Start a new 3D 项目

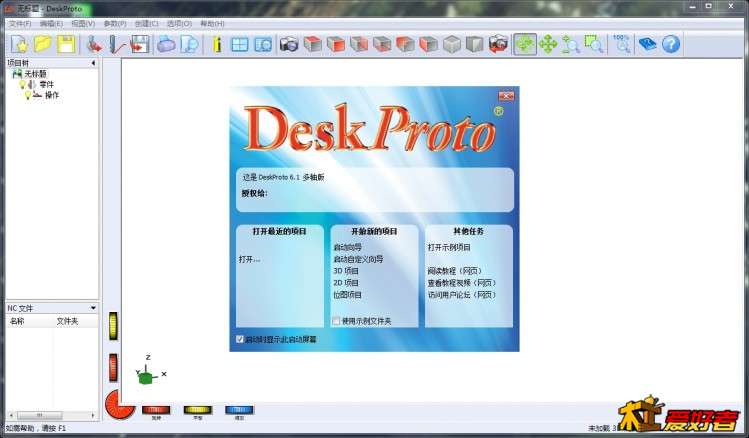(346, 271)
